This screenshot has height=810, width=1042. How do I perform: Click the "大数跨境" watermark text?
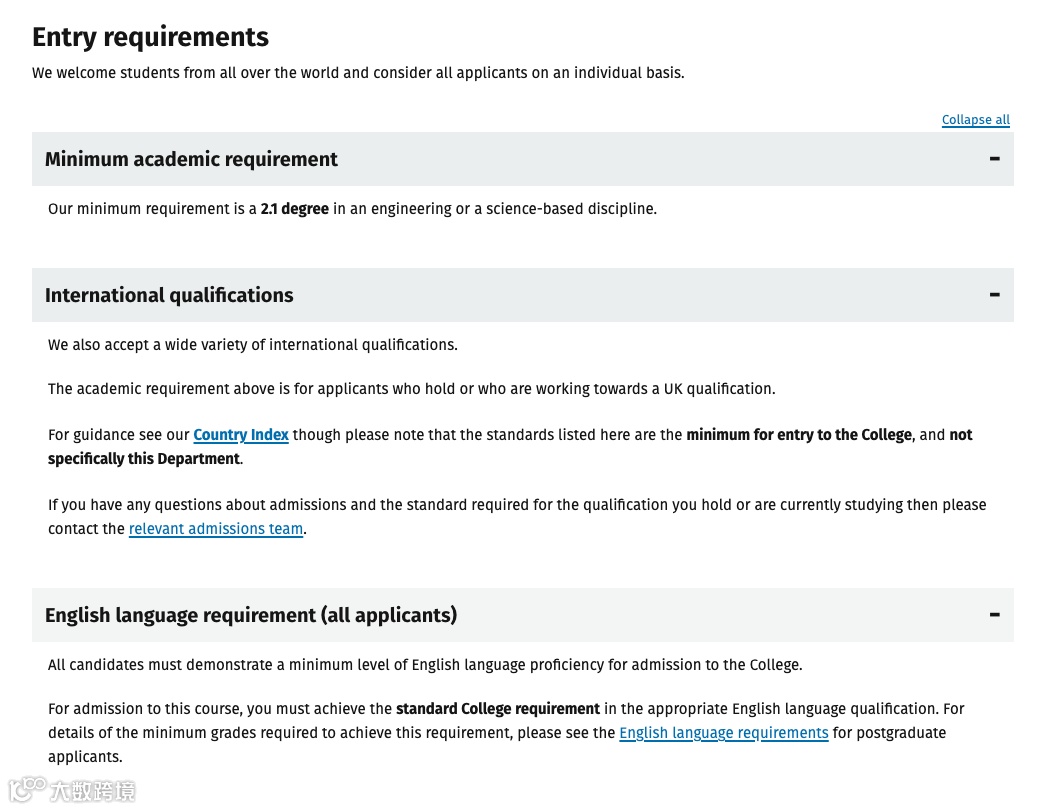pos(94,791)
